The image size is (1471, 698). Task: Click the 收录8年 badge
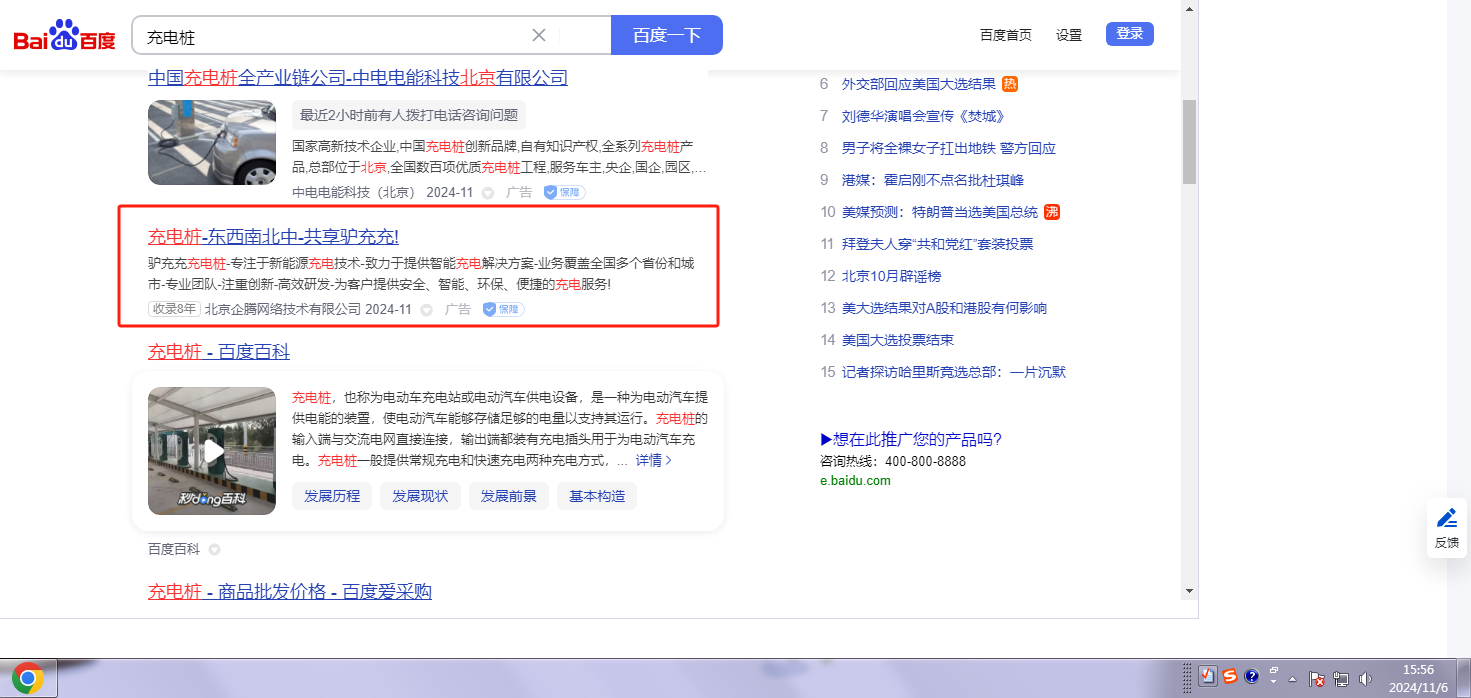[175, 310]
